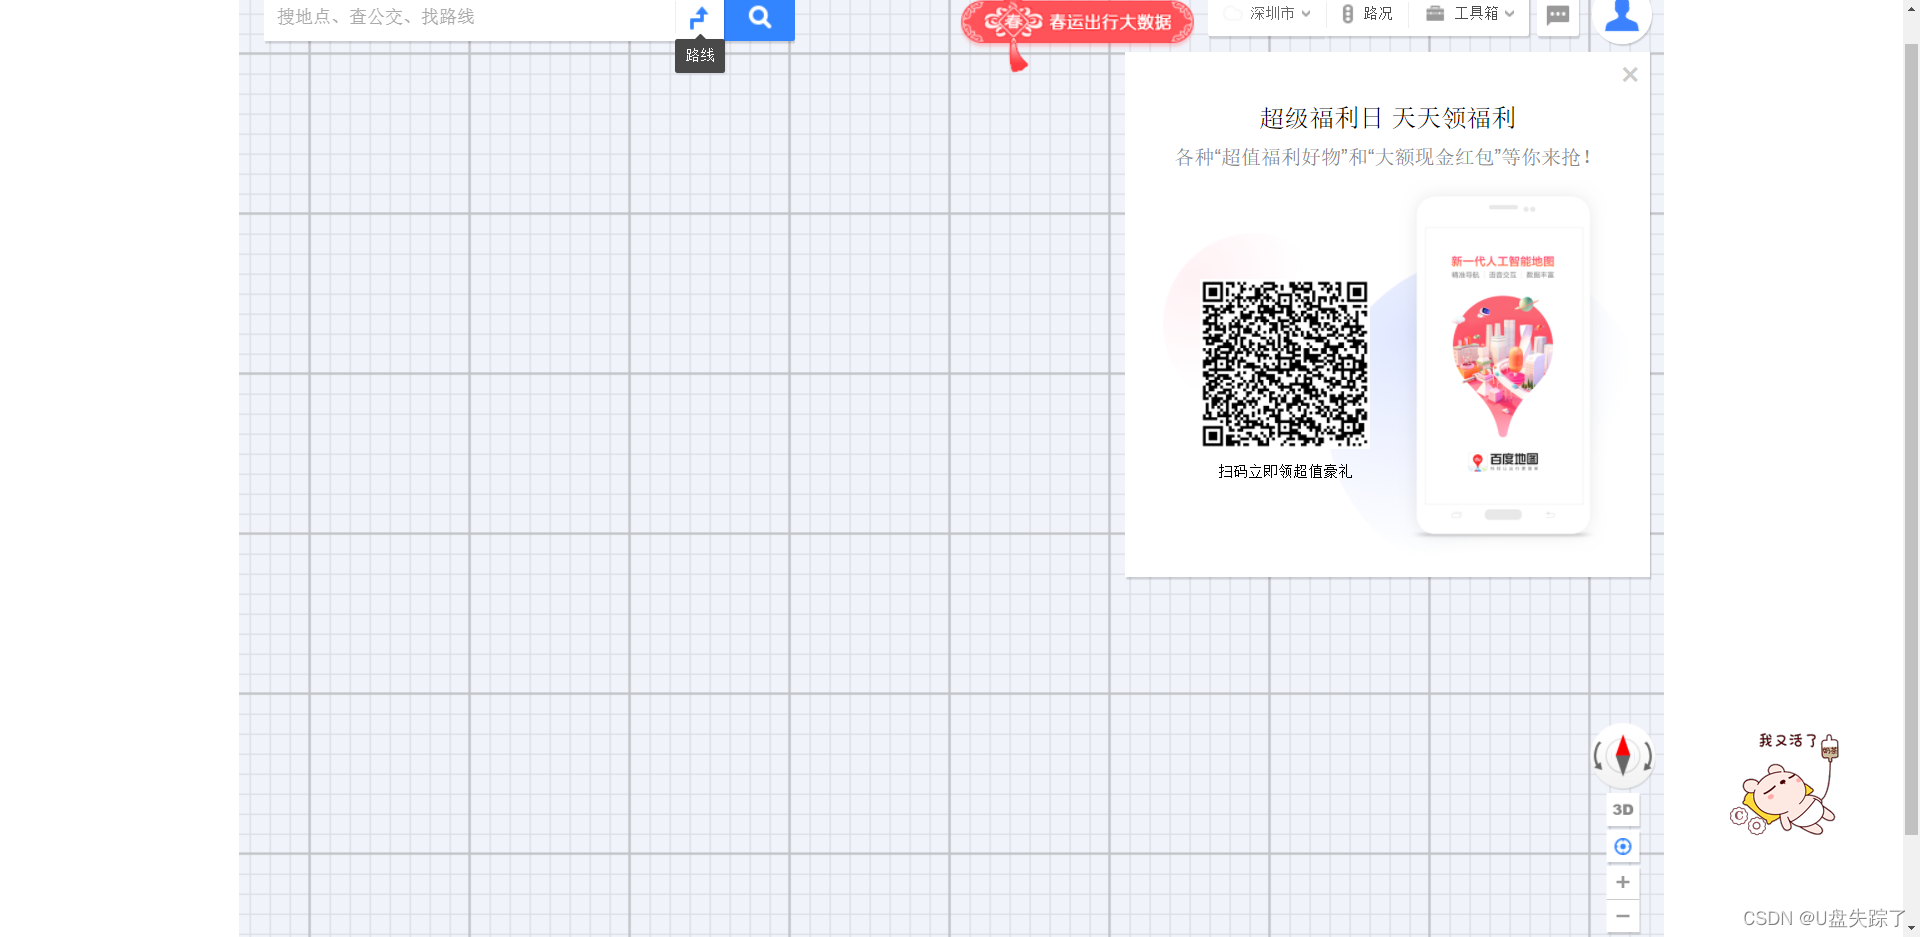Switch map to 3D view

click(1622, 810)
